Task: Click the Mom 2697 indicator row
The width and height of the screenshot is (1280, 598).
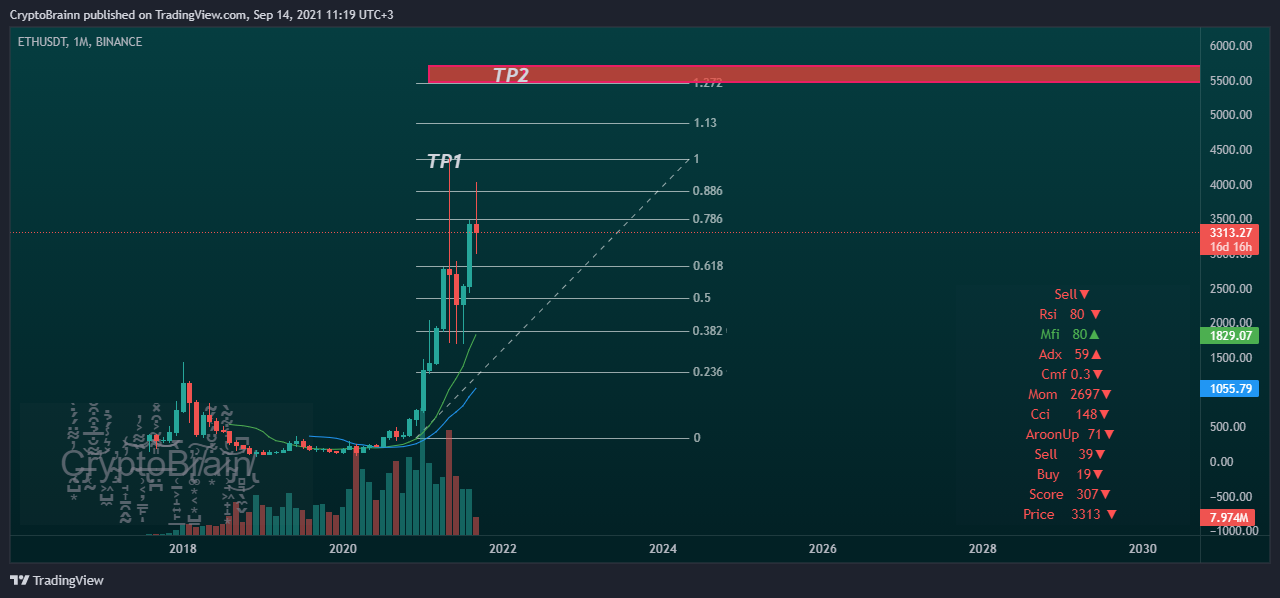Action: tap(1070, 394)
